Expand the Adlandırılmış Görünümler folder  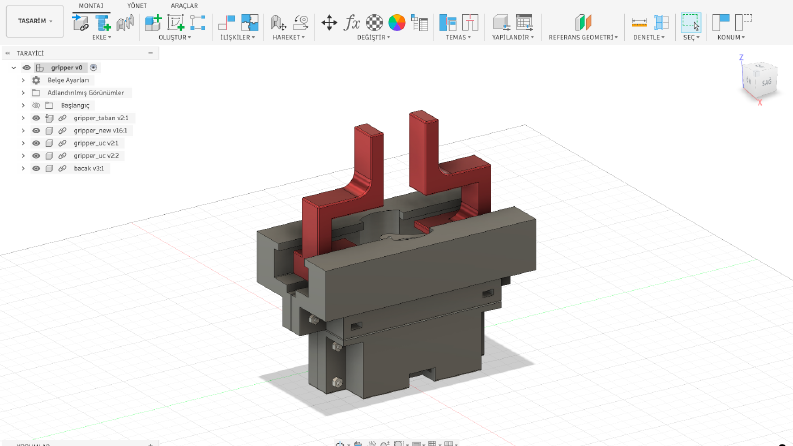point(23,93)
